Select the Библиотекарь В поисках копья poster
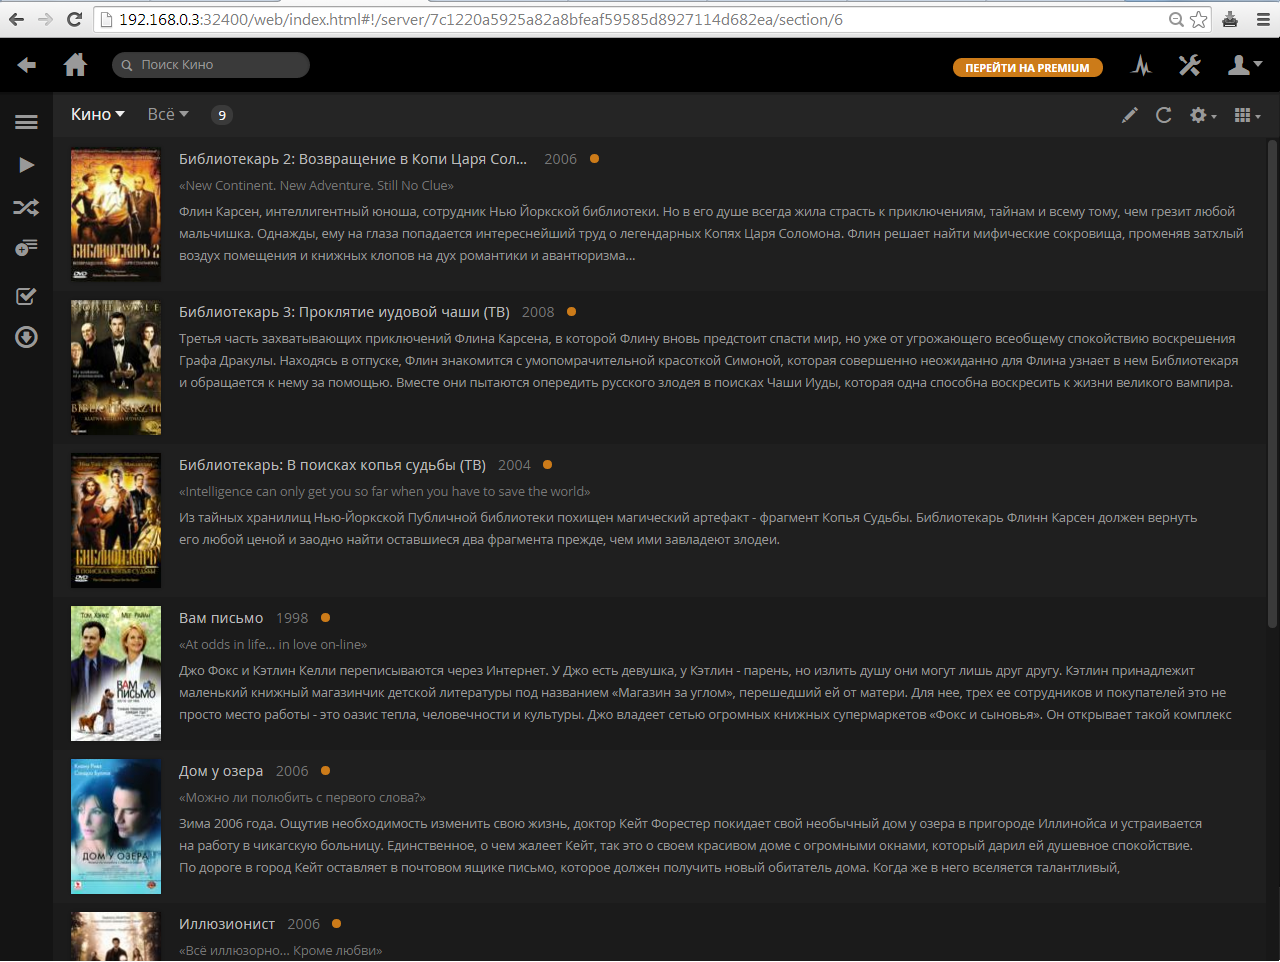The height and width of the screenshot is (962, 1280). tap(116, 520)
